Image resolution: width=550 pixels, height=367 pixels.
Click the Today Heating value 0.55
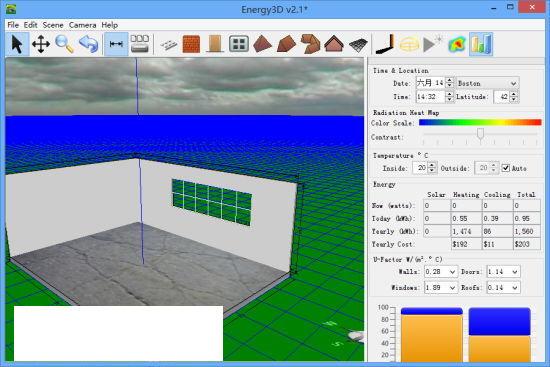click(466, 218)
